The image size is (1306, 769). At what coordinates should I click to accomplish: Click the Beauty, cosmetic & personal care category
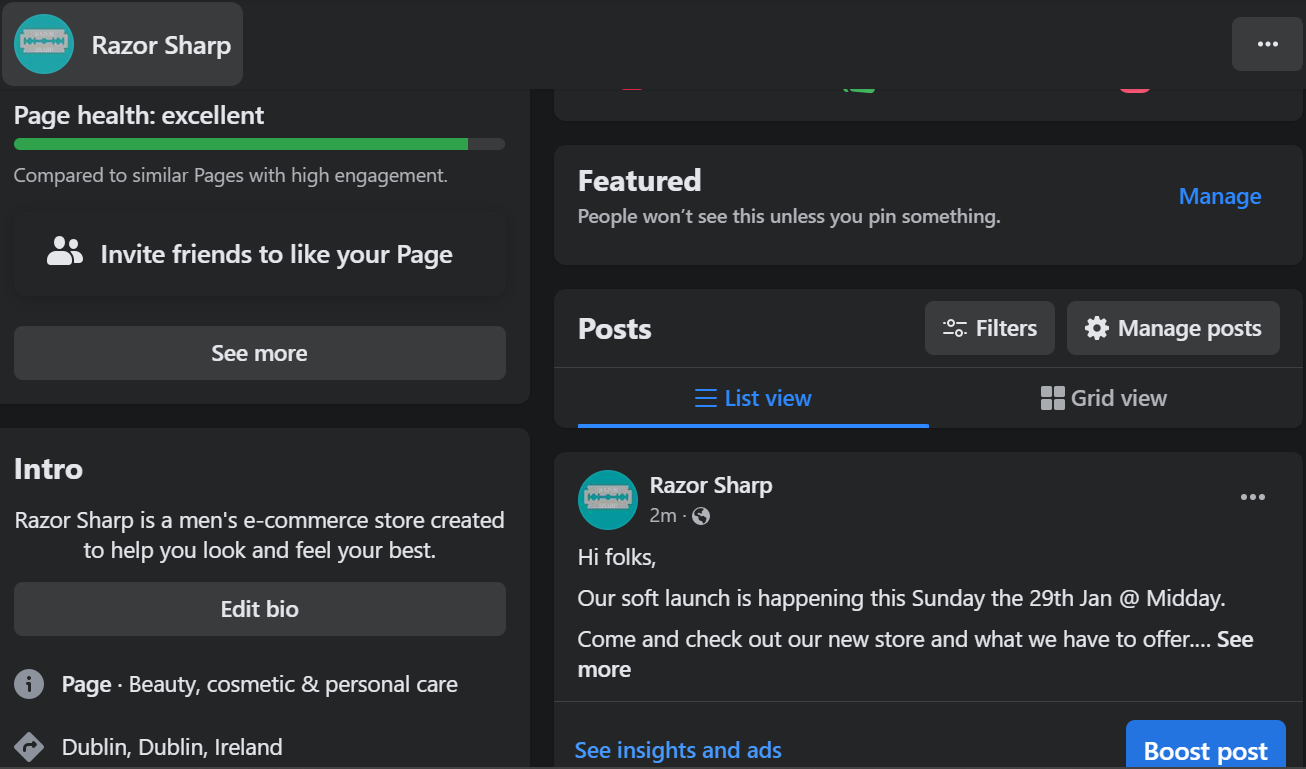point(293,685)
